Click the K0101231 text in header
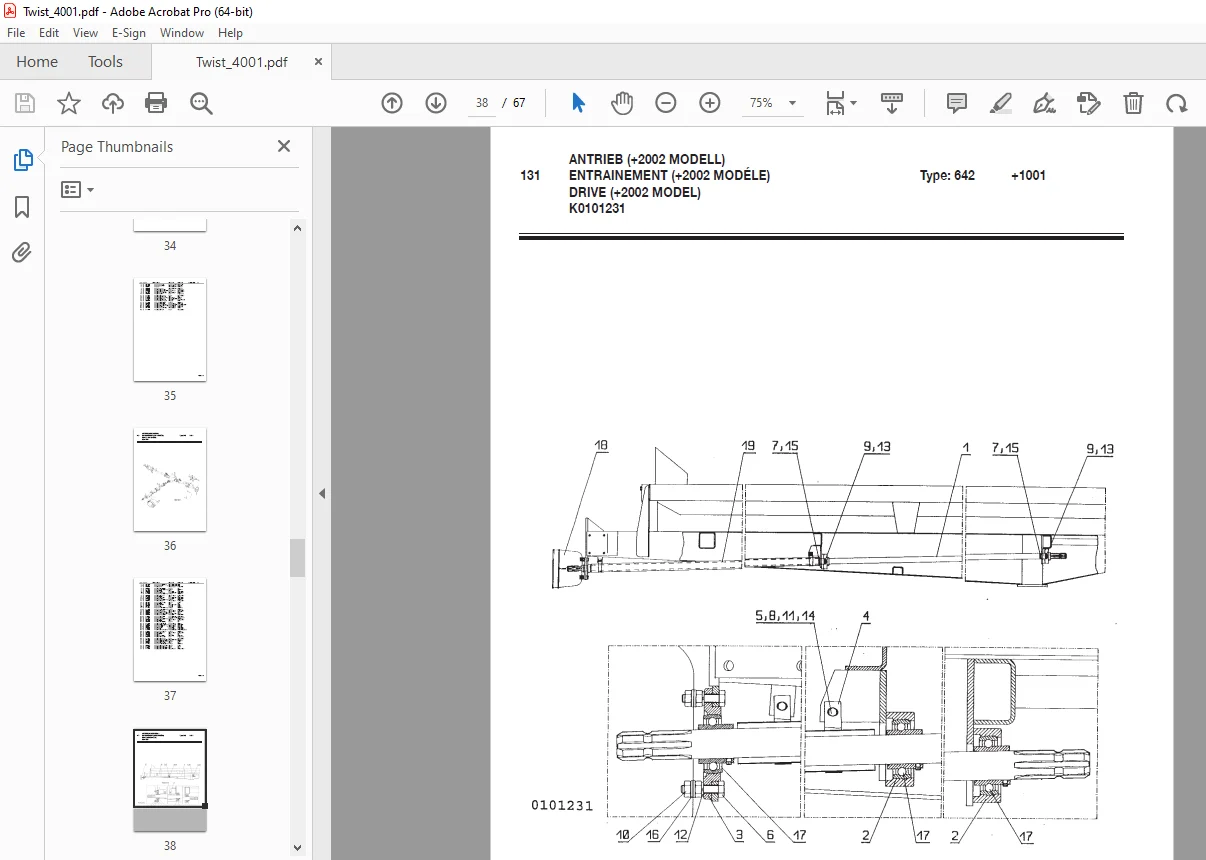 pos(597,209)
